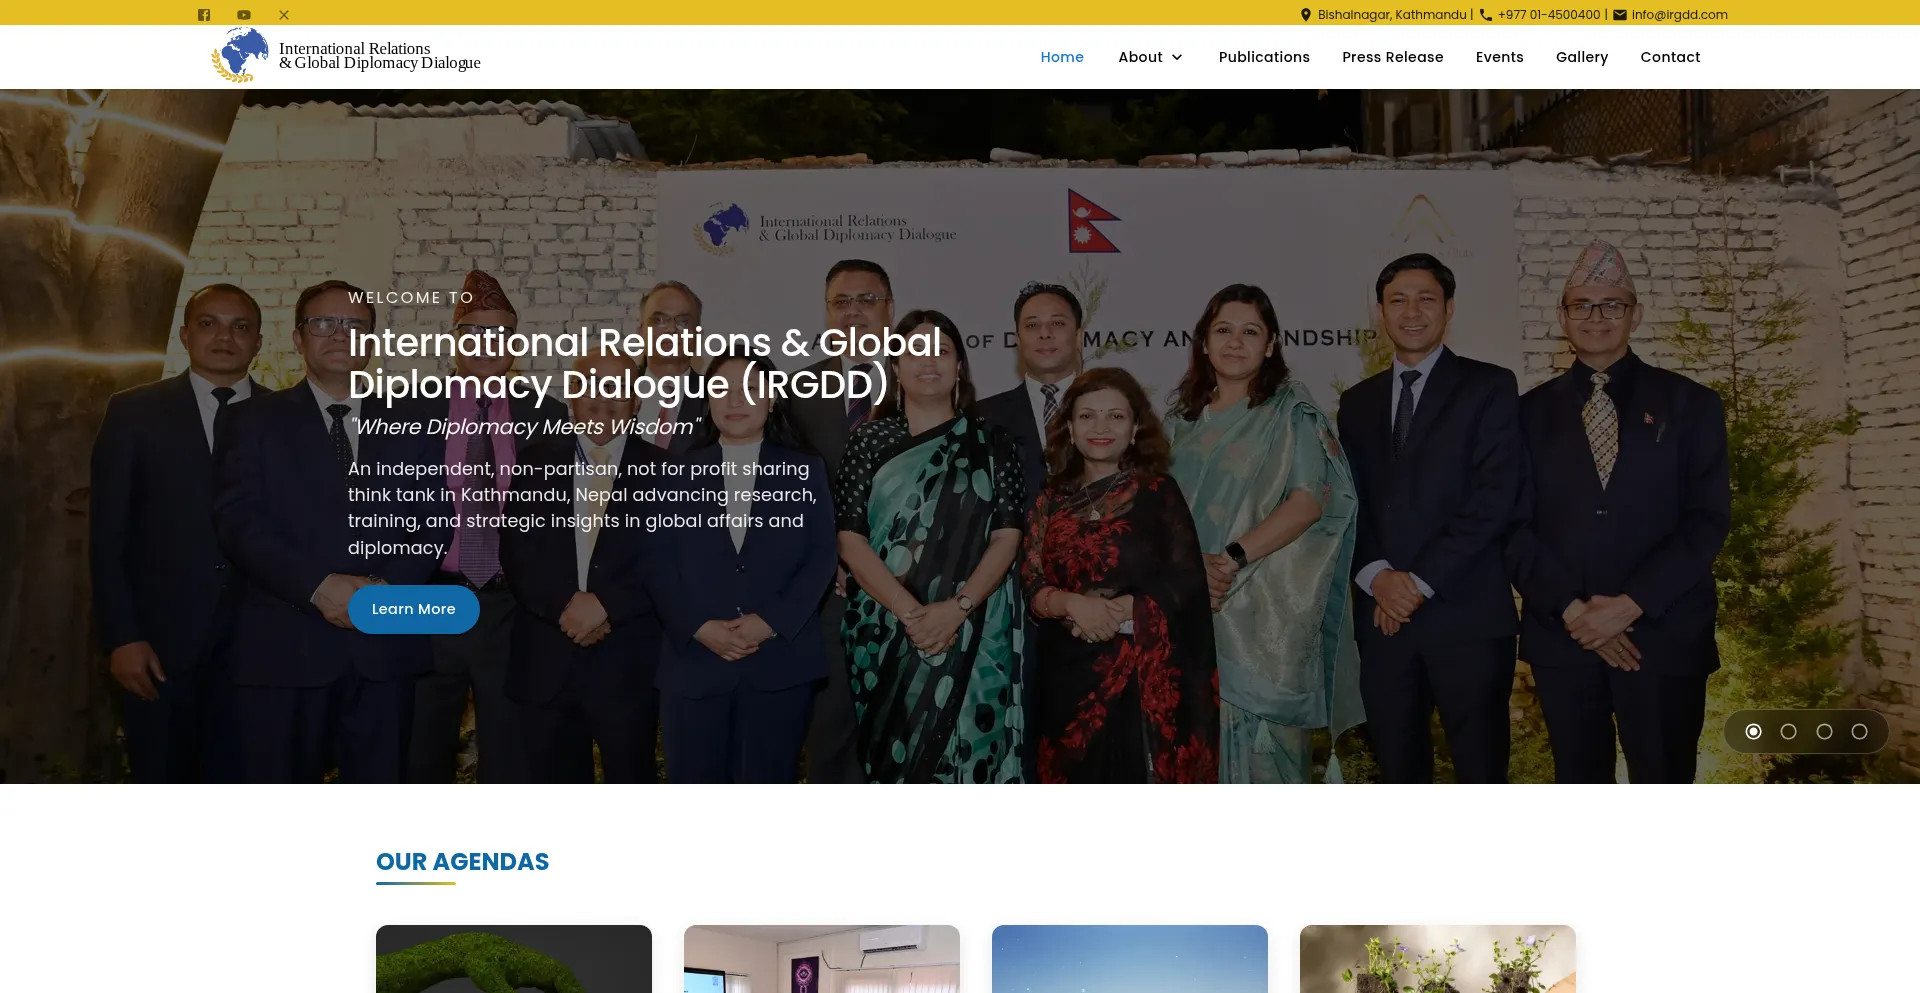This screenshot has width=1920, height=993.
Task: Open the X (Twitter) profile icon
Action: [284, 15]
